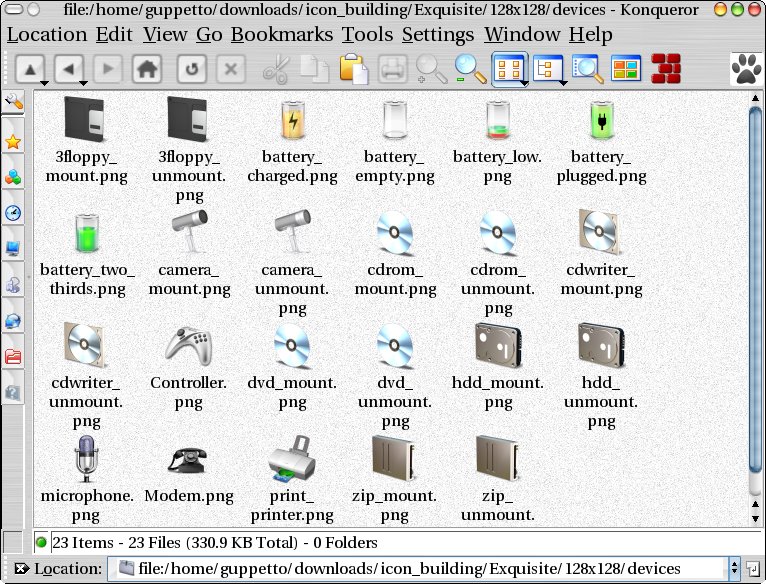Select battery_plugged.png file
Viewport: 766px width, 584px height.
601,140
